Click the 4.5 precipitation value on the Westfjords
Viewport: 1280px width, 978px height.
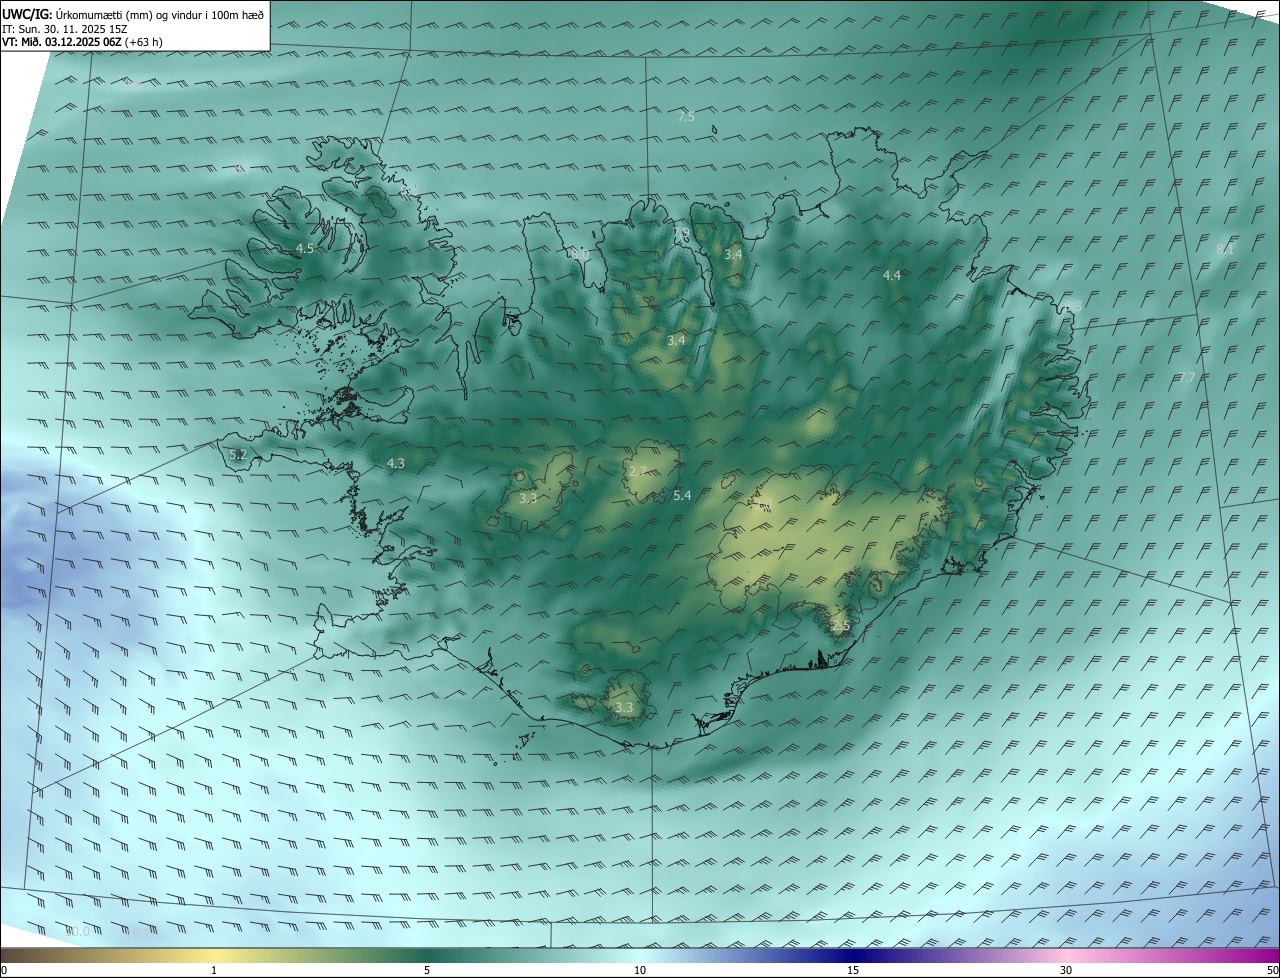[305, 248]
